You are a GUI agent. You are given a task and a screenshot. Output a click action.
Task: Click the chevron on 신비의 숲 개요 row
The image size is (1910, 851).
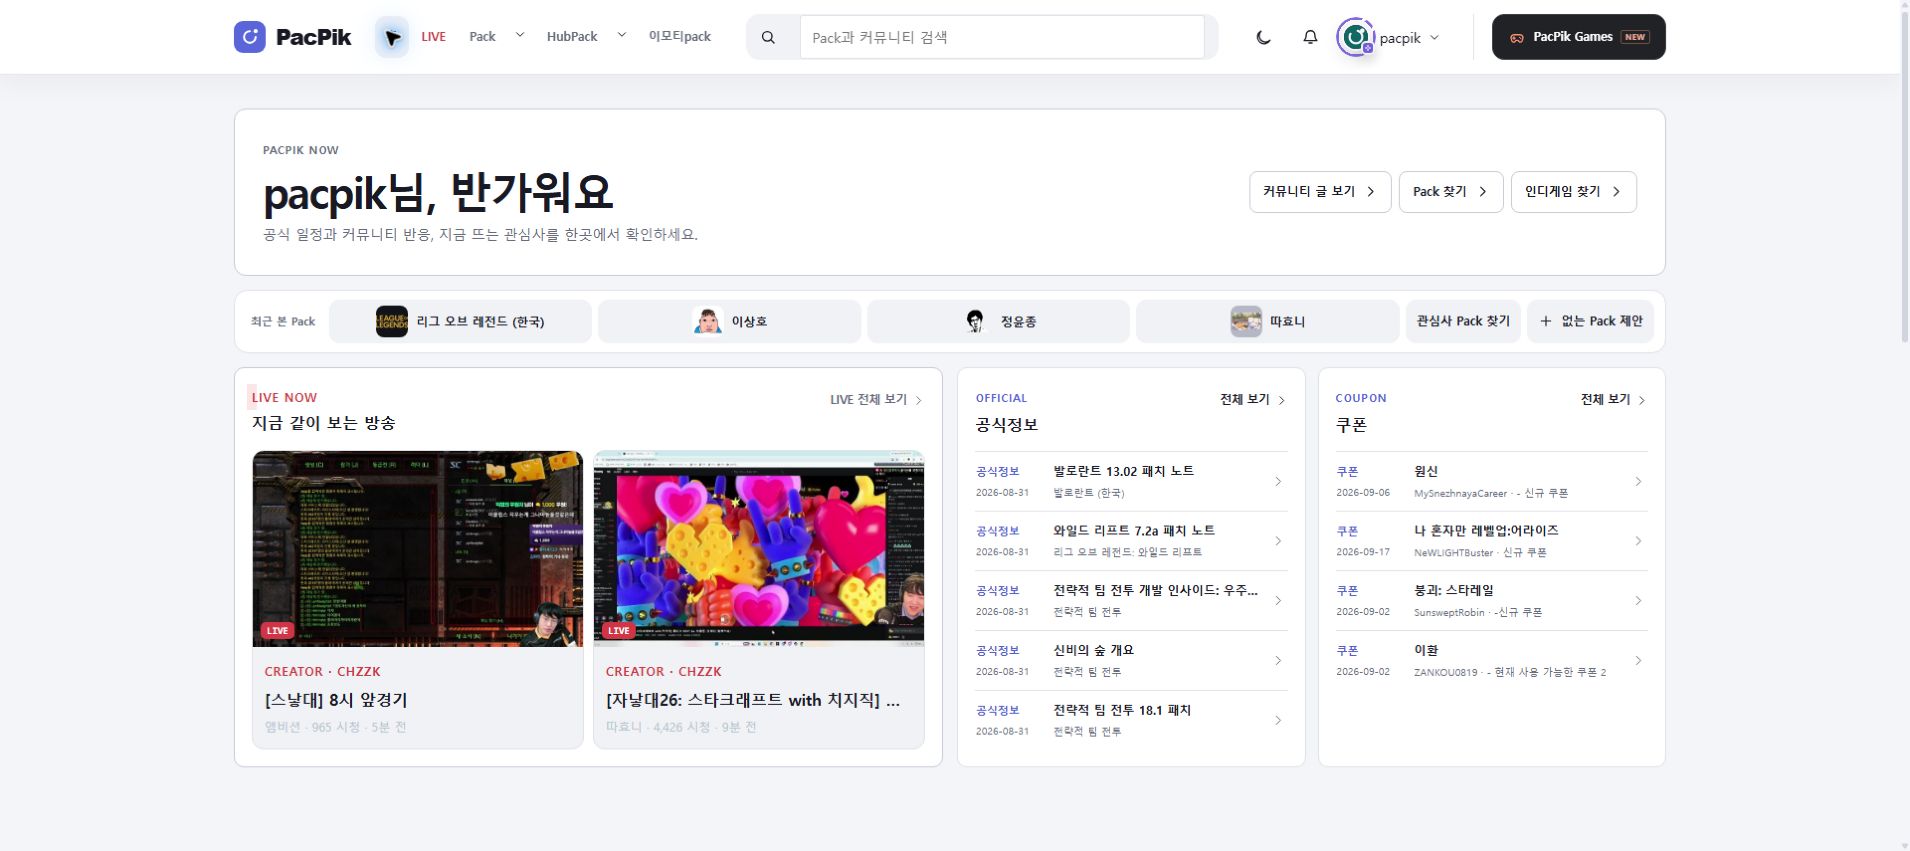click(1278, 661)
